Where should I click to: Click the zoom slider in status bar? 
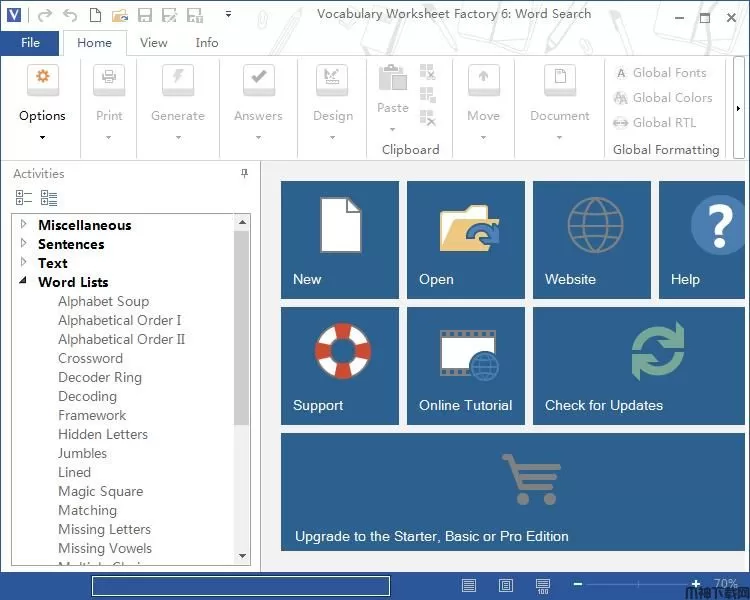point(635,584)
